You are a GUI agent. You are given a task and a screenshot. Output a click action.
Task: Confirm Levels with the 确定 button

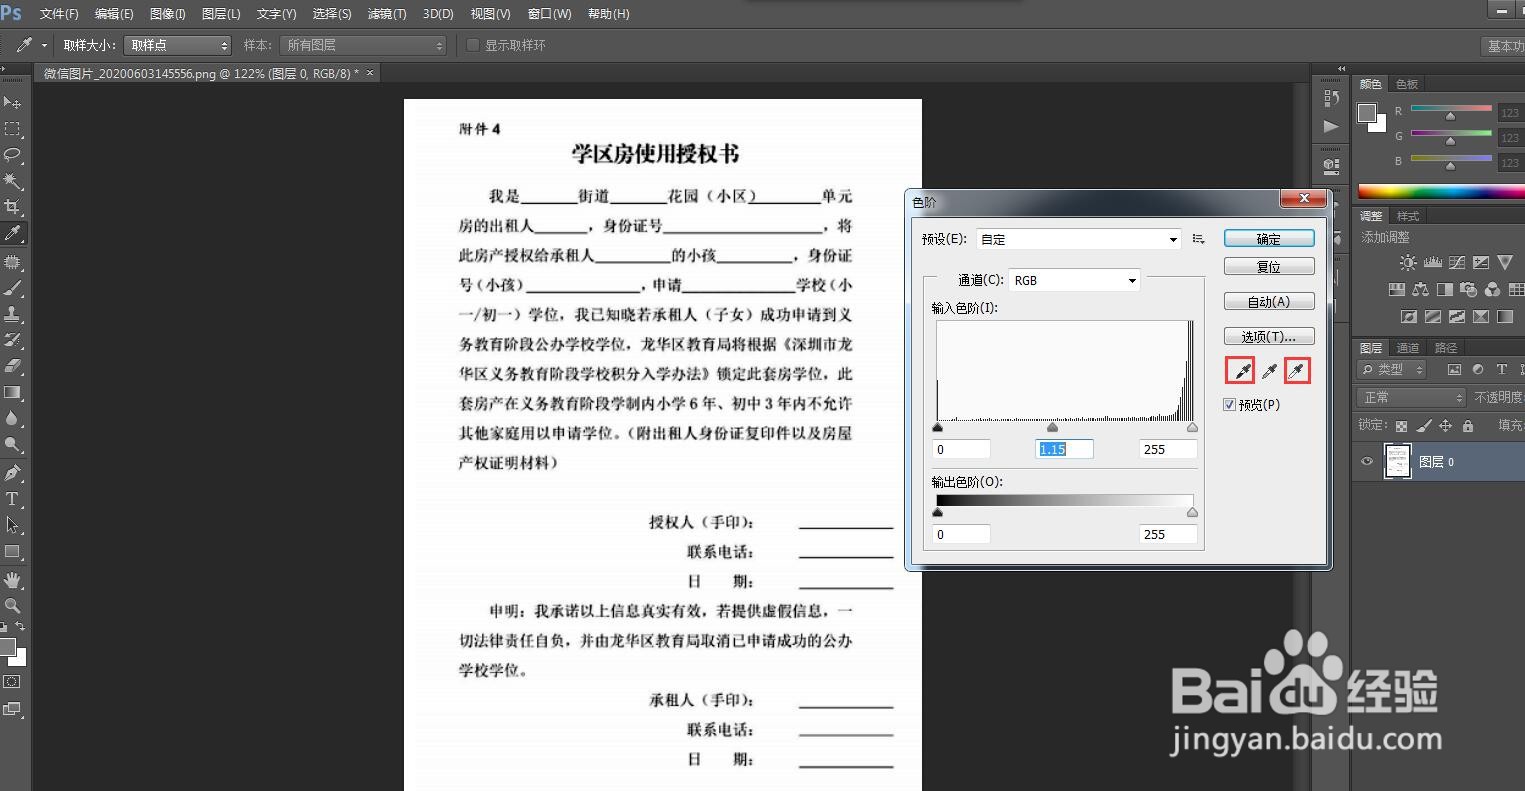1268,238
